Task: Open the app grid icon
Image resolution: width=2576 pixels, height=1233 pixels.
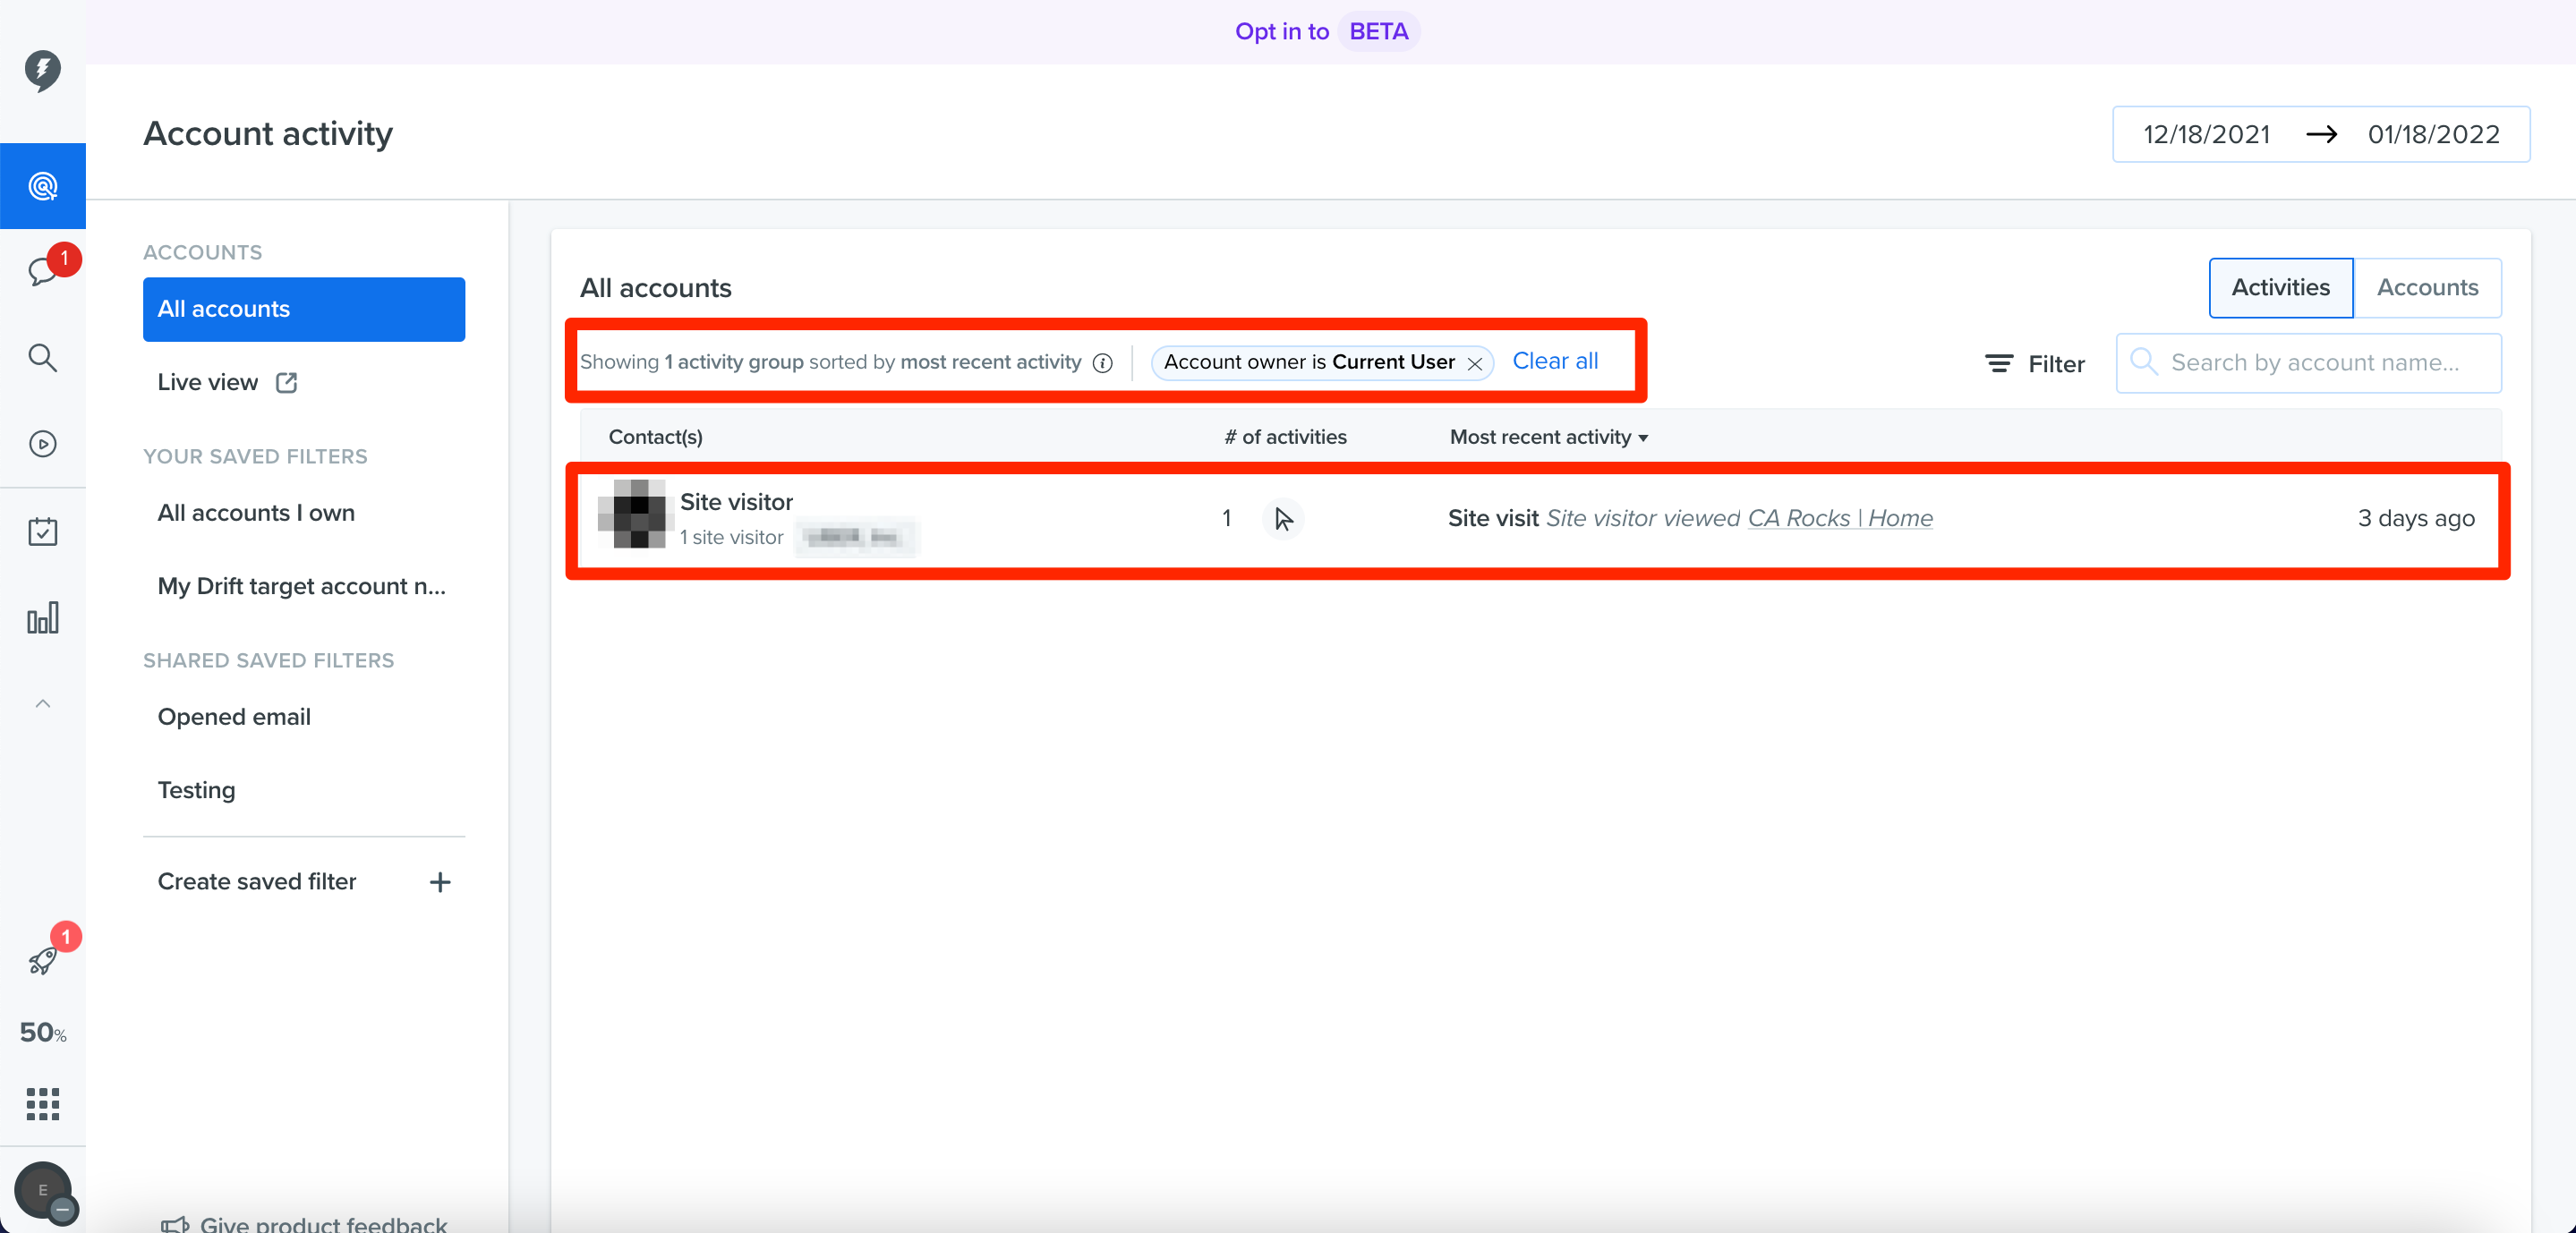Action: click(42, 1104)
